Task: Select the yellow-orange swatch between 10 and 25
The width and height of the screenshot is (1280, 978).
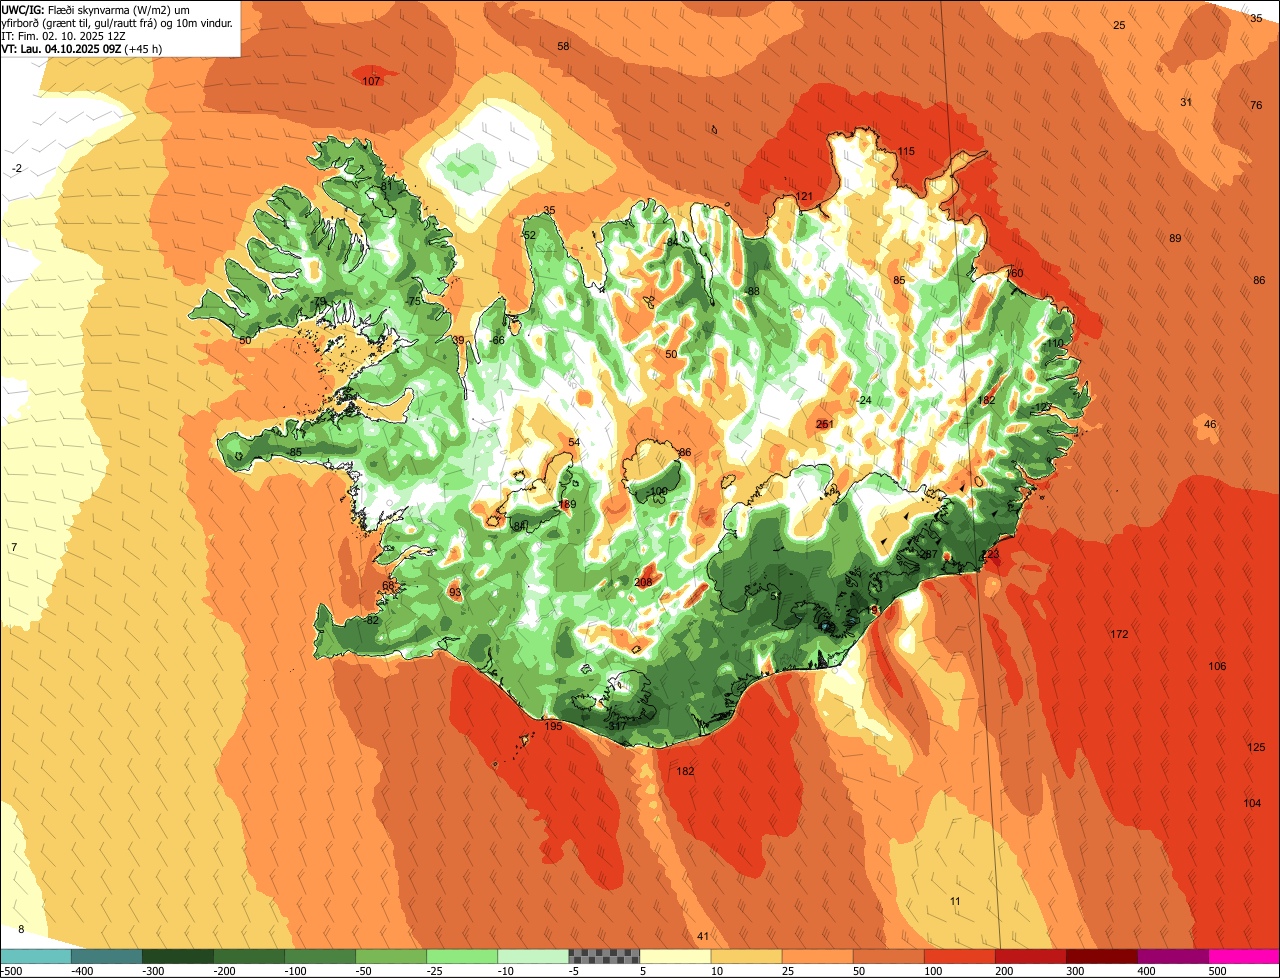Action: pos(746,956)
